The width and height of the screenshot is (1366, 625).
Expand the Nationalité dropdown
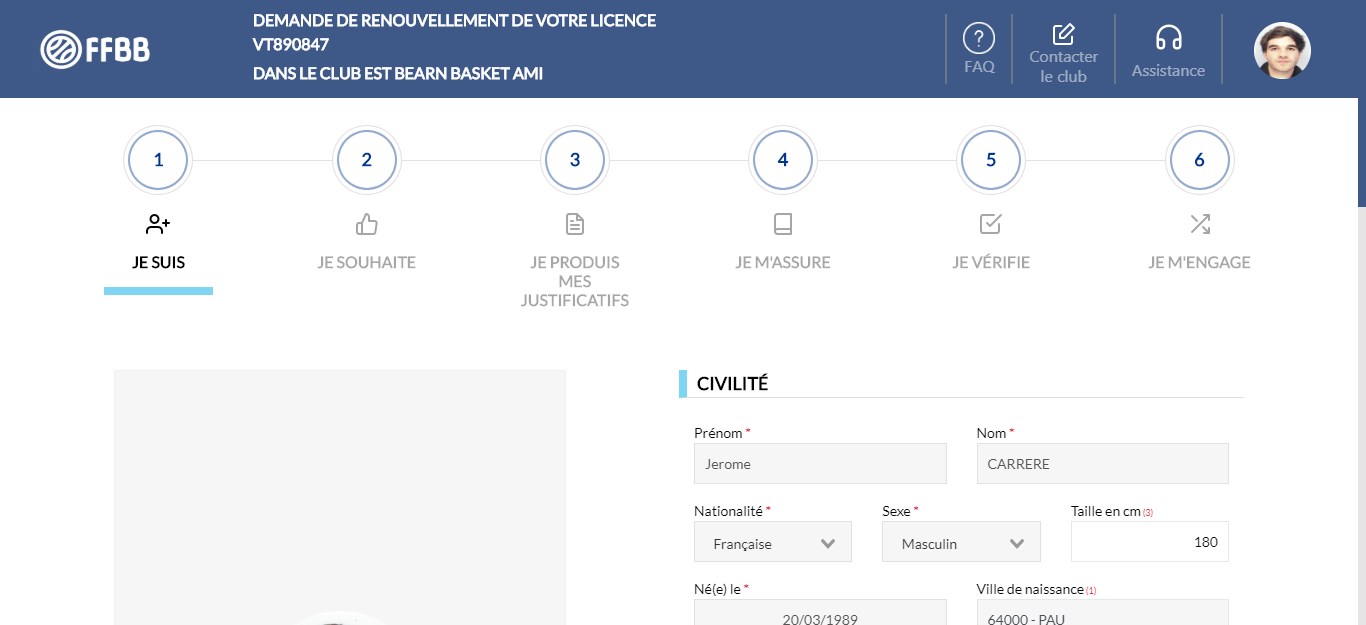point(773,543)
